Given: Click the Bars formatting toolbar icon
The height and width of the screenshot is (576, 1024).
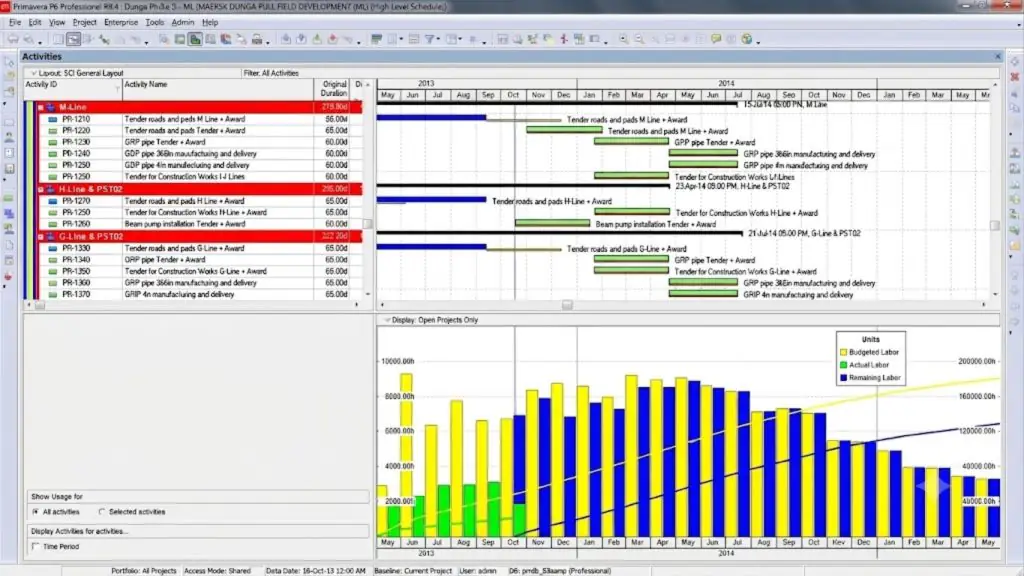Looking at the screenshot, I should [376, 39].
